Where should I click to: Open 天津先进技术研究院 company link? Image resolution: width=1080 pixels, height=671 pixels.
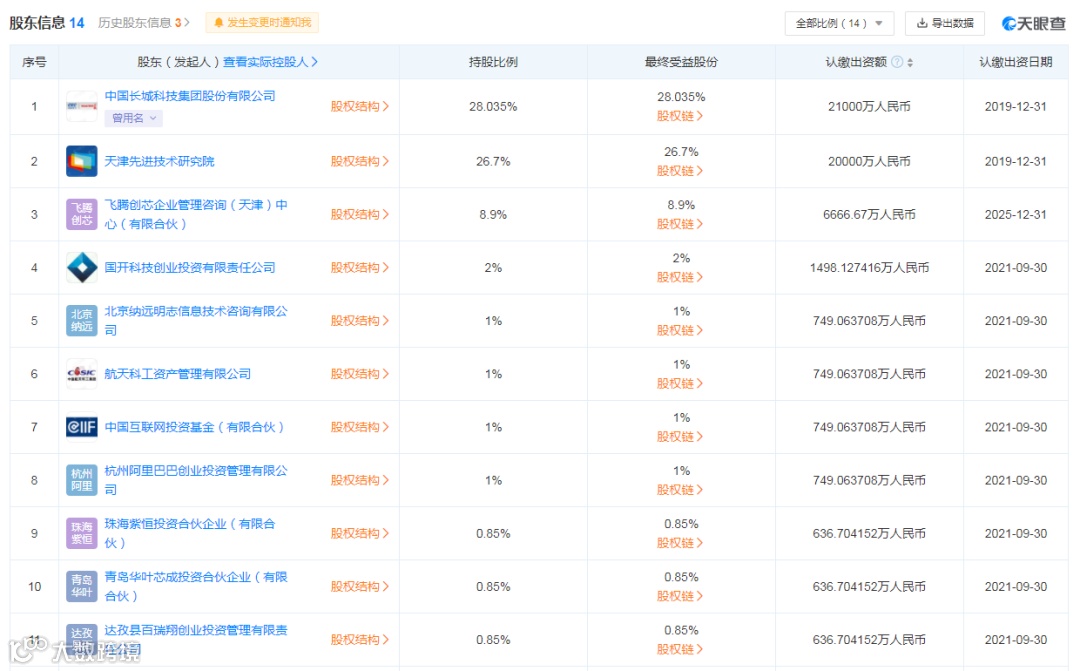coord(159,161)
